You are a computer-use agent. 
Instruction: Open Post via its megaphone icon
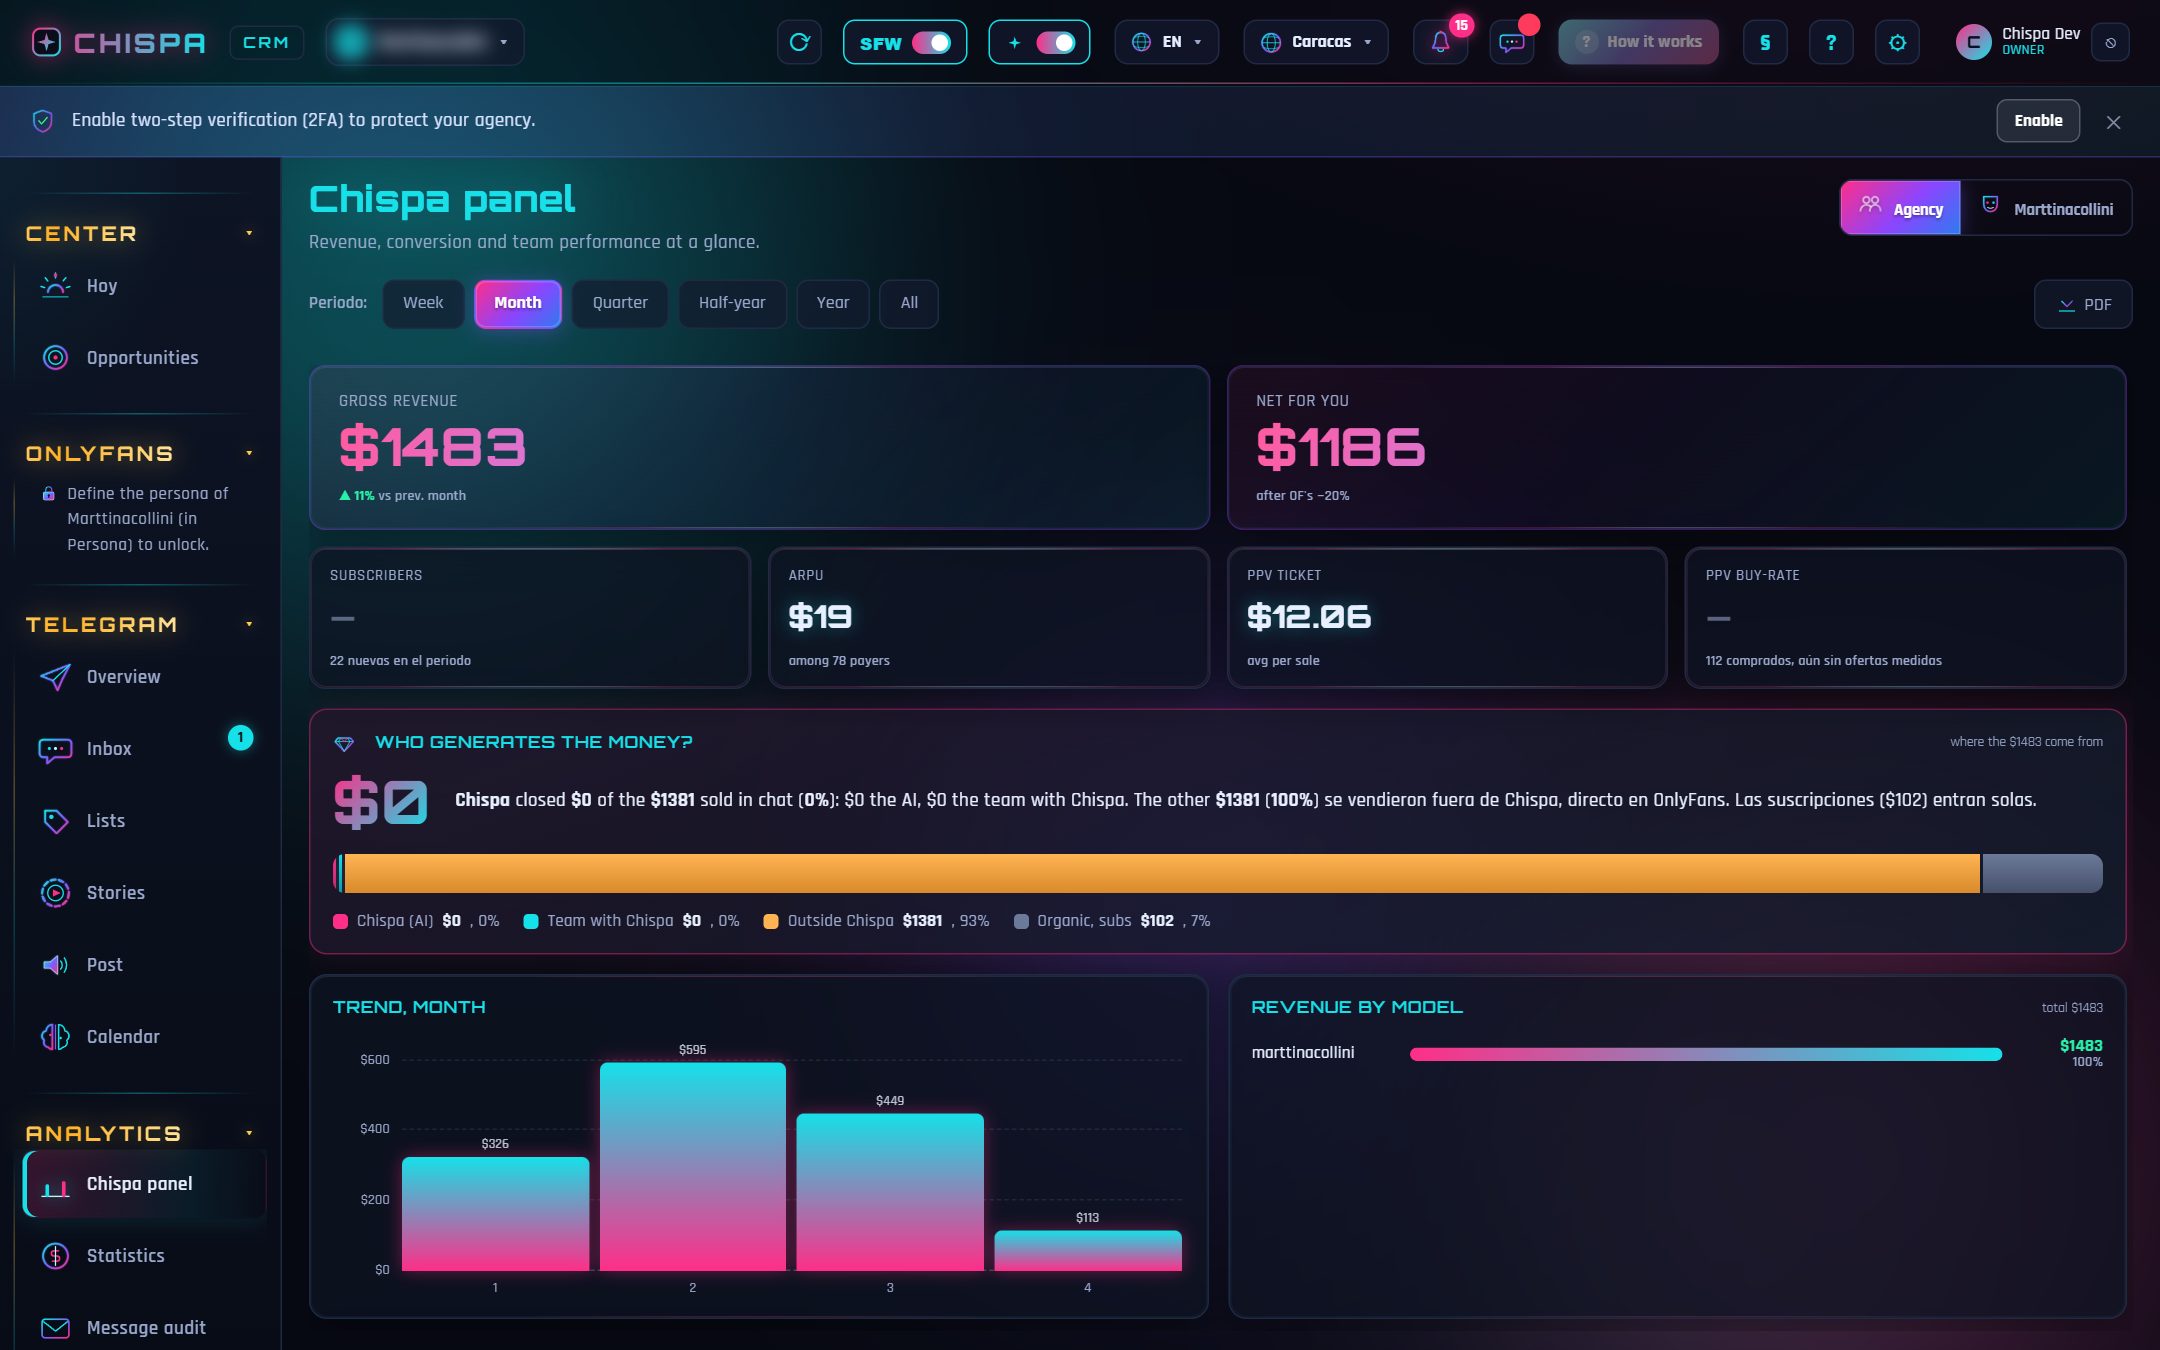click(x=55, y=965)
